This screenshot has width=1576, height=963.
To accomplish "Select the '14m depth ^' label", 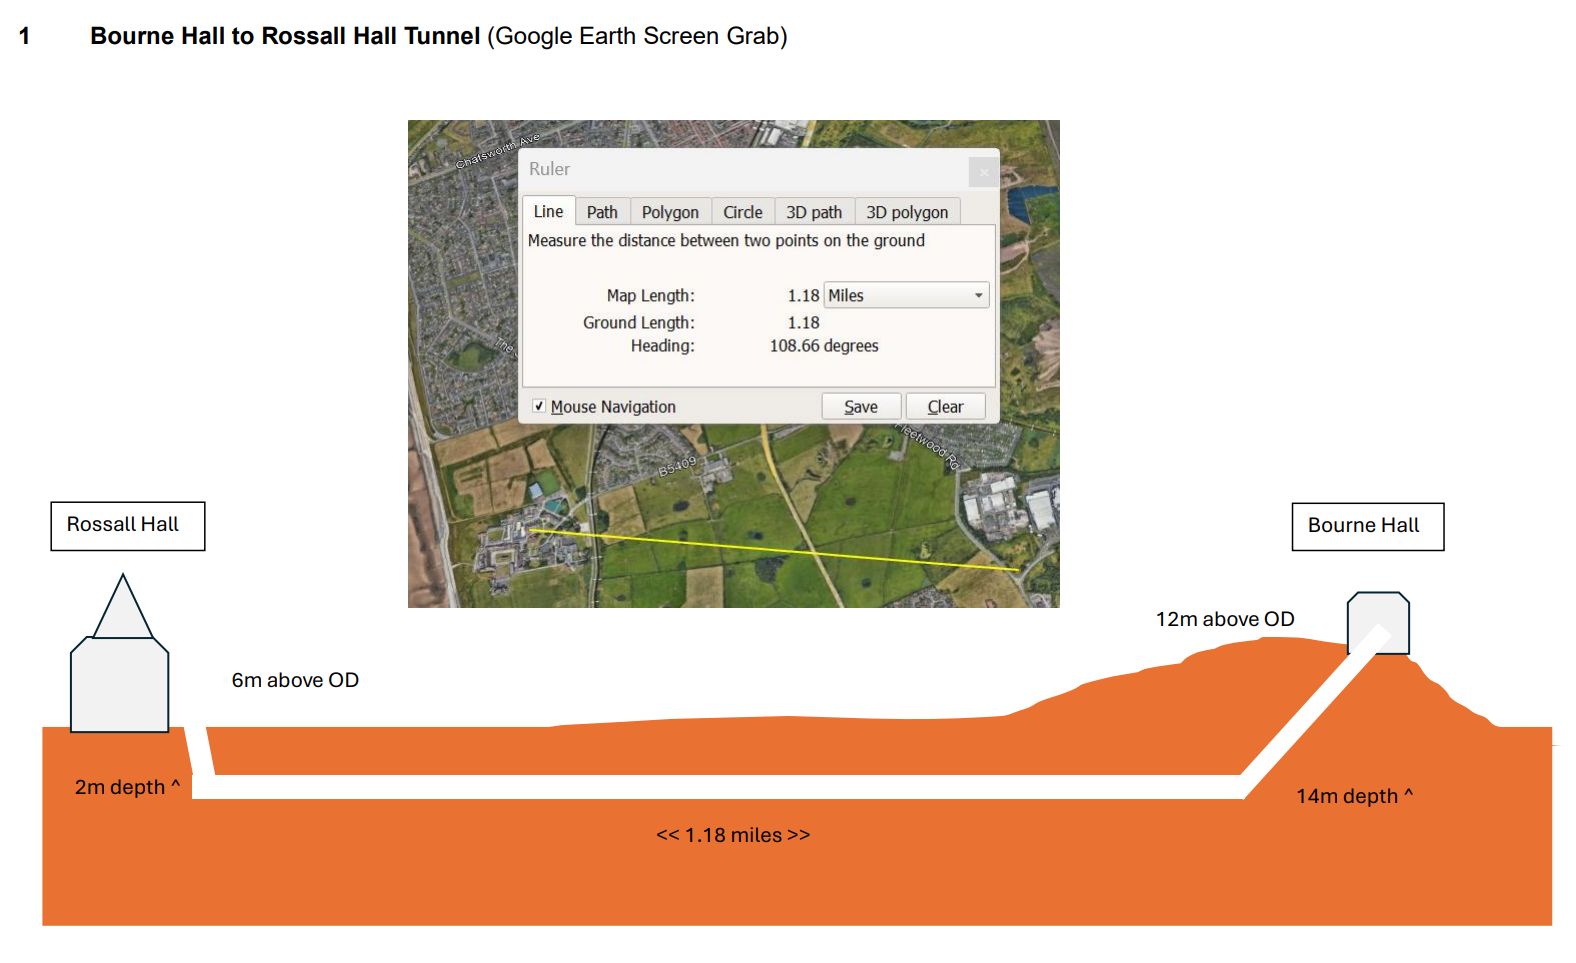I will point(1354,796).
